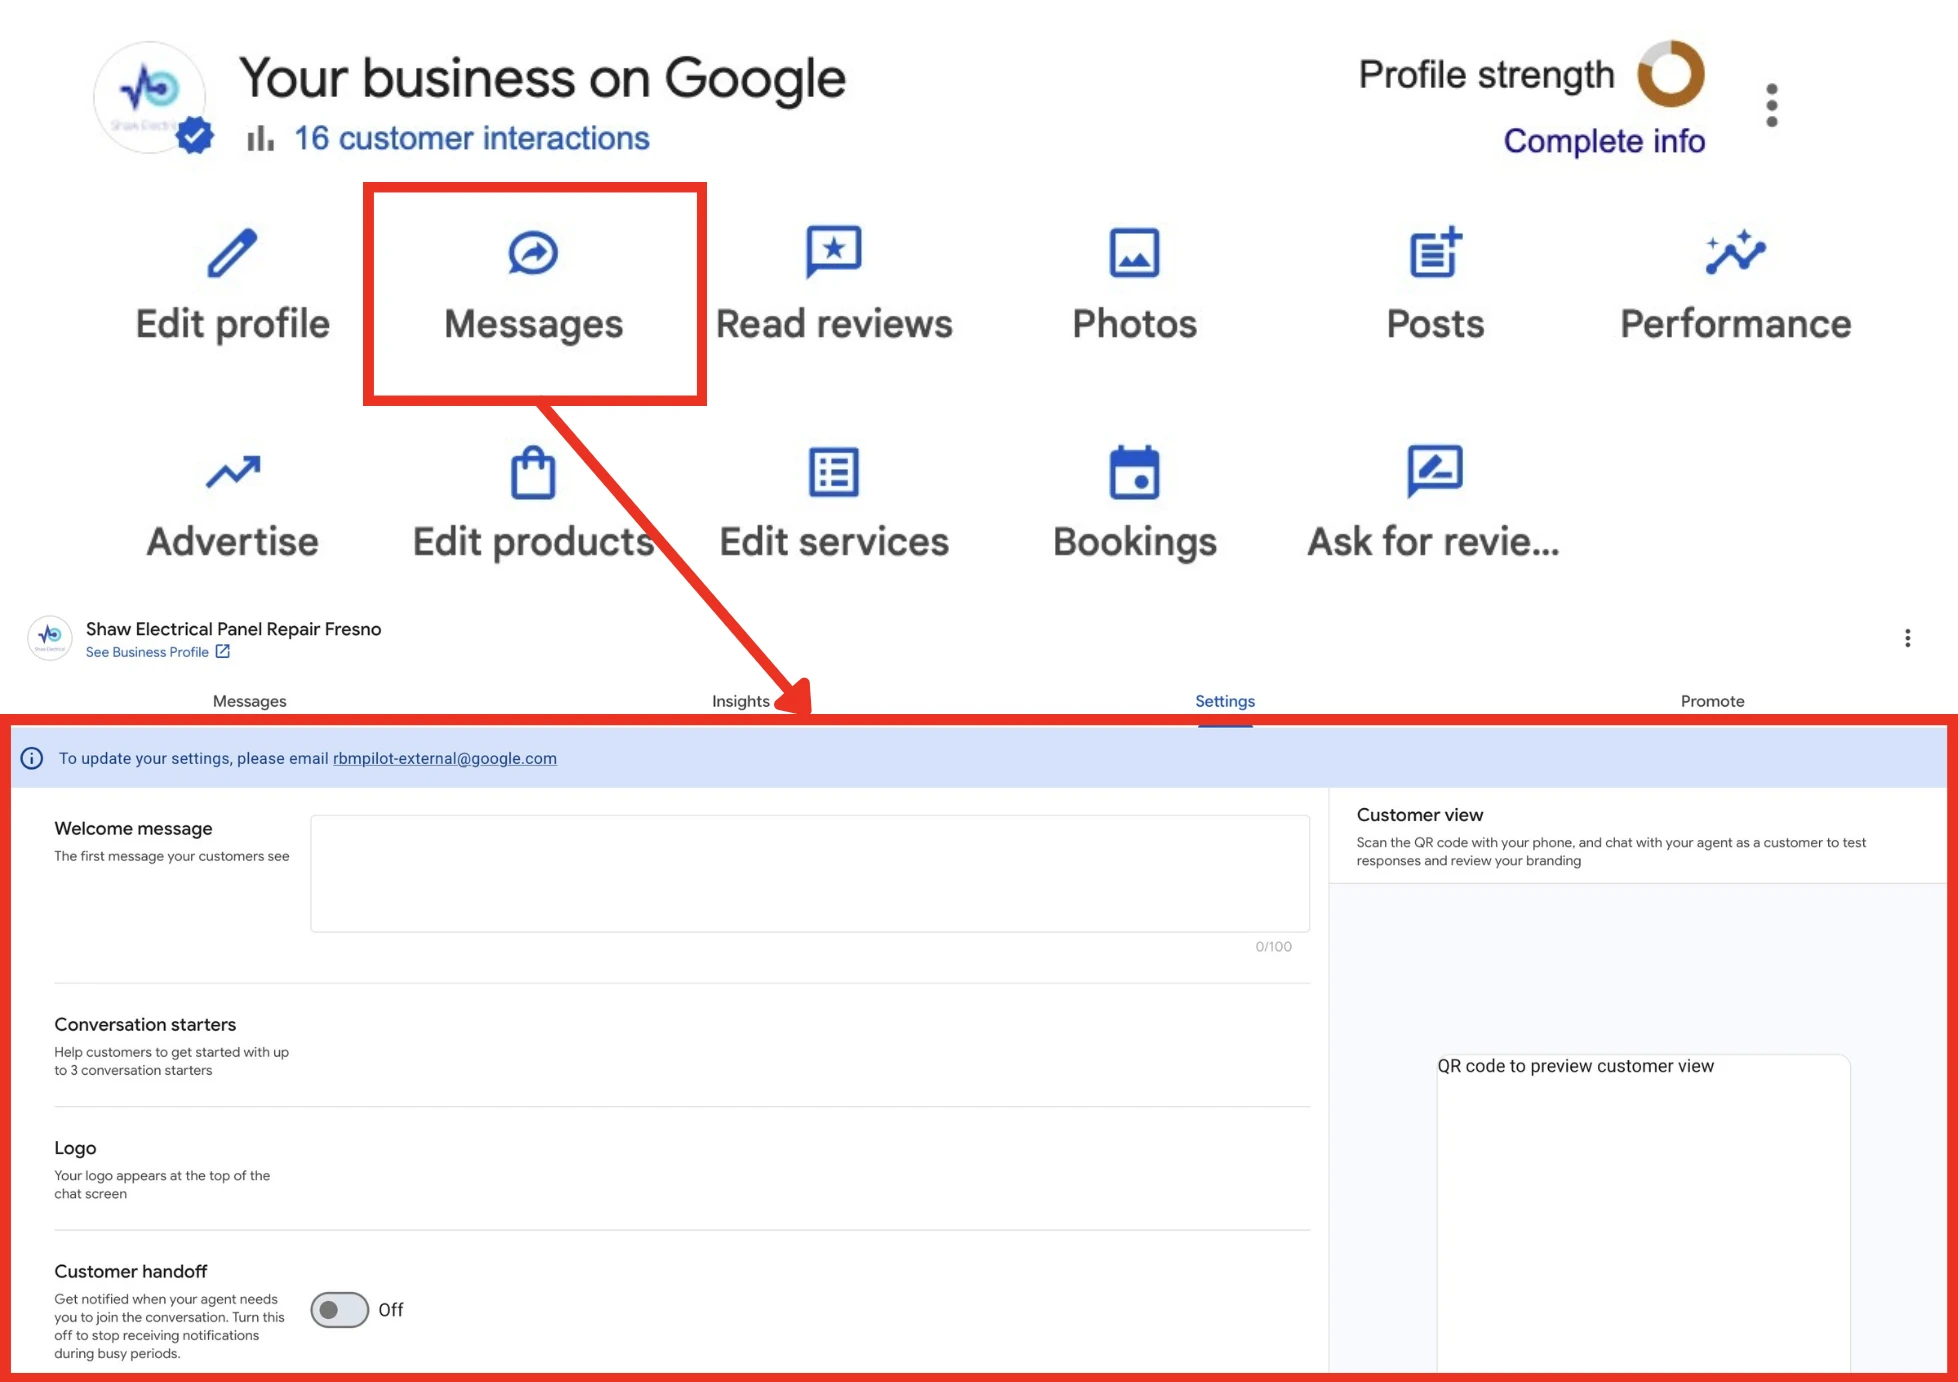Click external link icon beside See Business Profile
Screen dimensions: 1958x1382
tap(223, 652)
